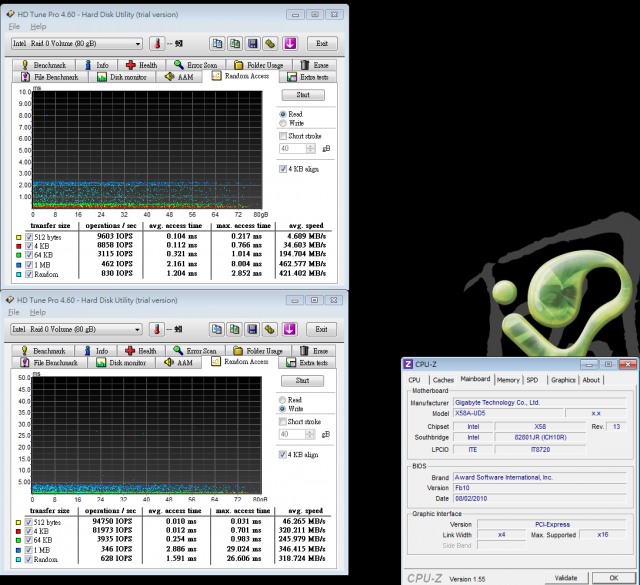Click temperature thermometer icon in bottom HD Tune

(157, 329)
